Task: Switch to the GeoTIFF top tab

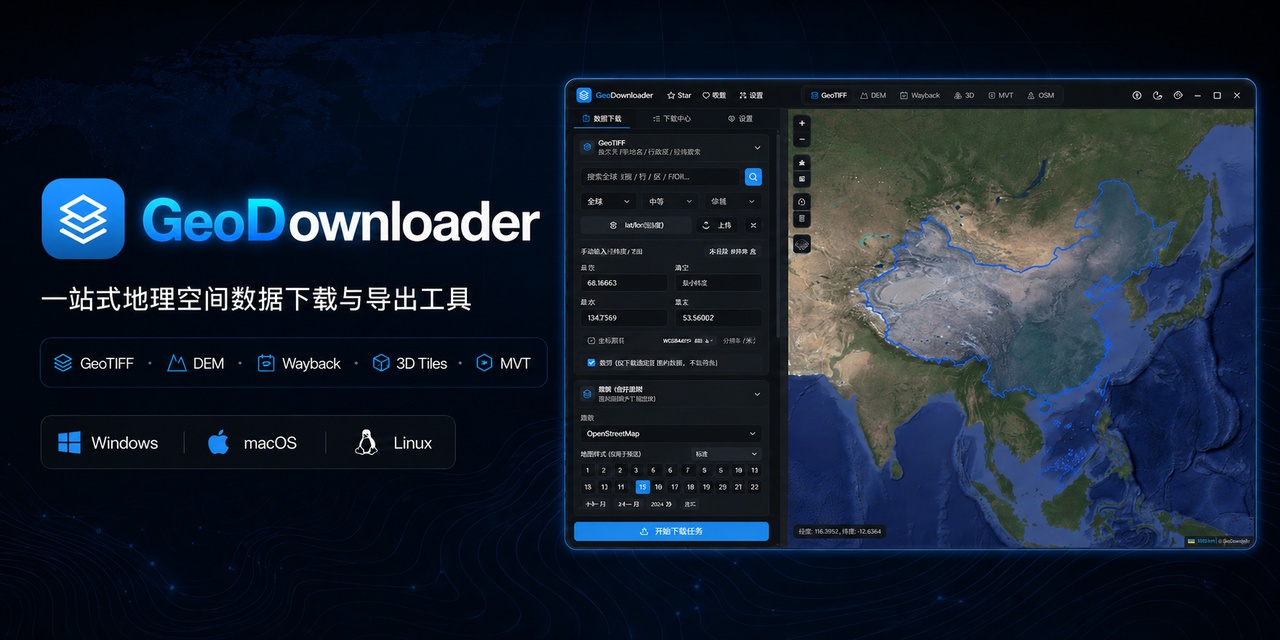Action: pos(828,96)
